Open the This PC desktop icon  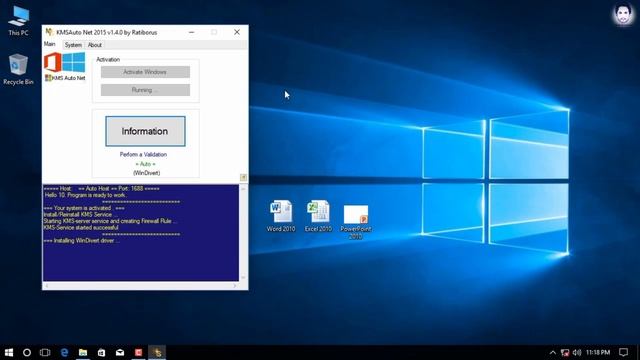pyautogui.click(x=18, y=21)
